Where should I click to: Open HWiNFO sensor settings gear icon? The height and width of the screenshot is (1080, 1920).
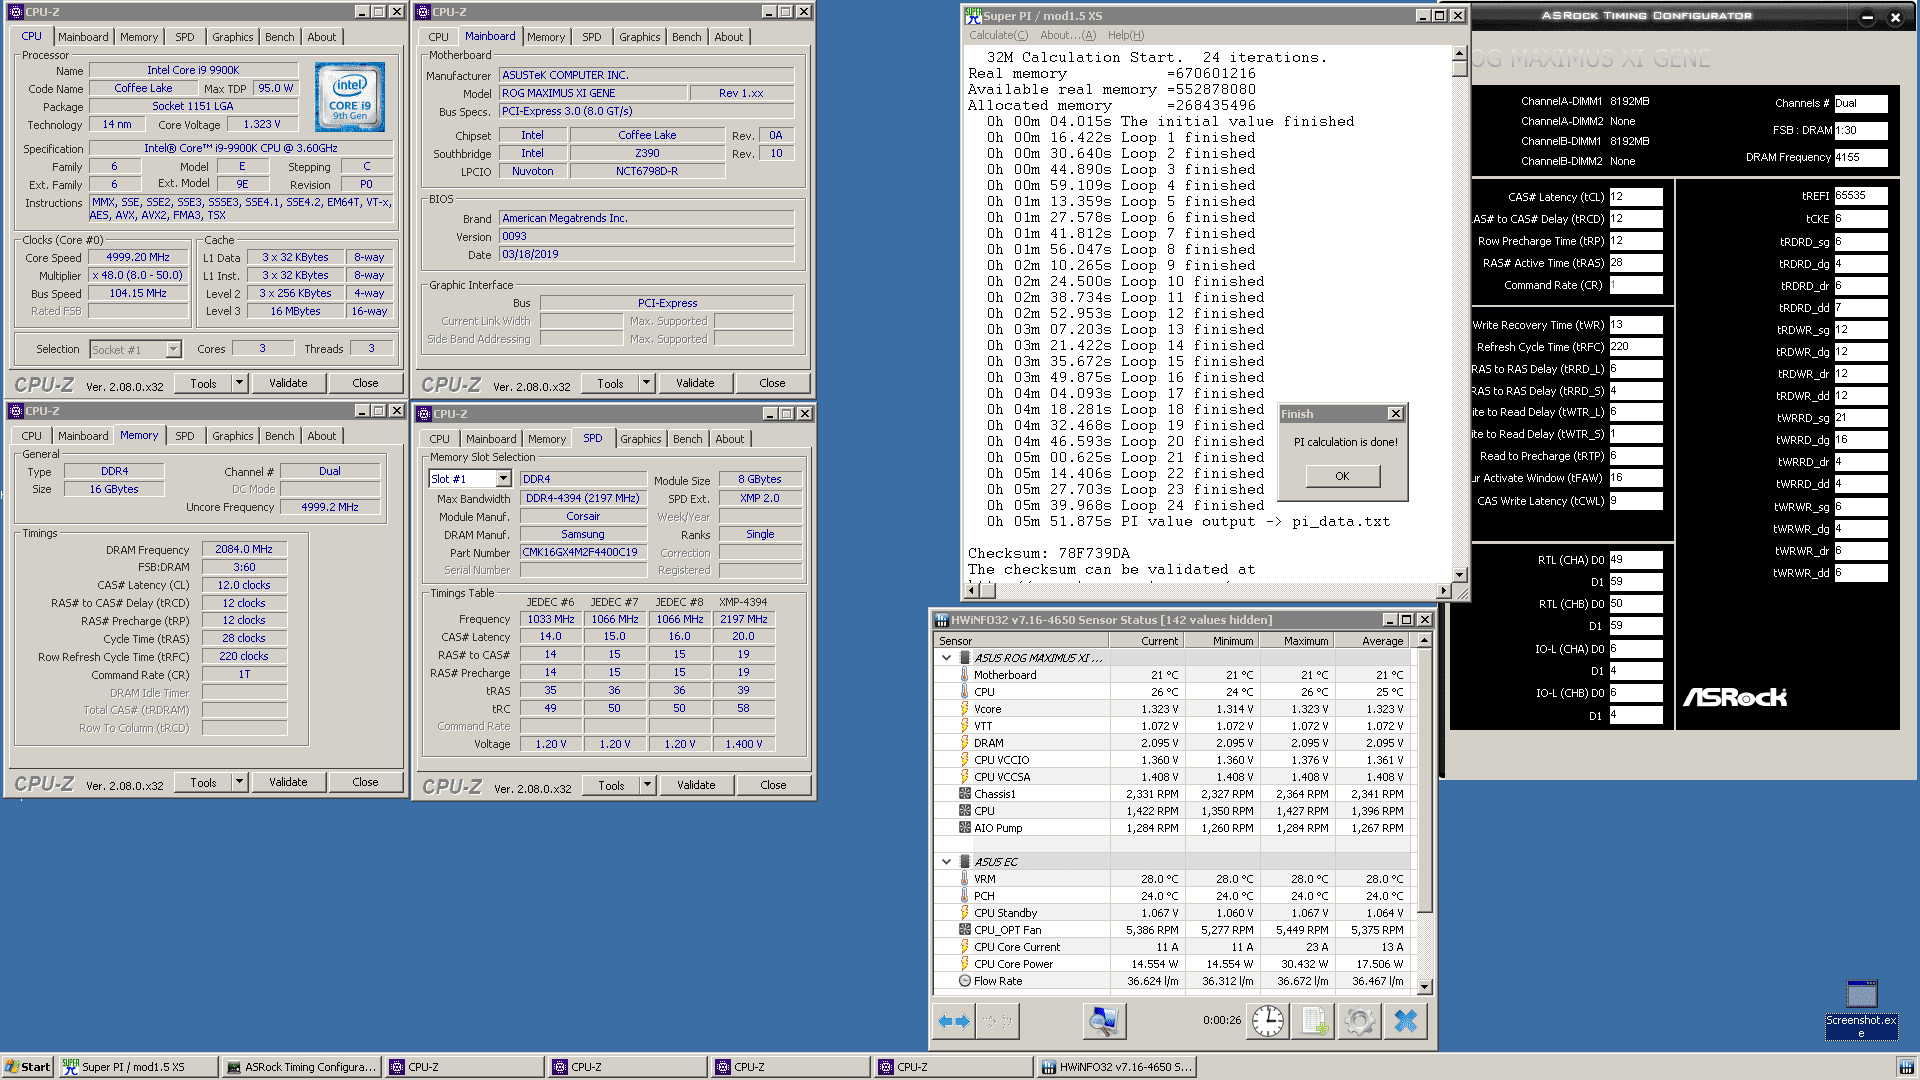coord(1359,1021)
